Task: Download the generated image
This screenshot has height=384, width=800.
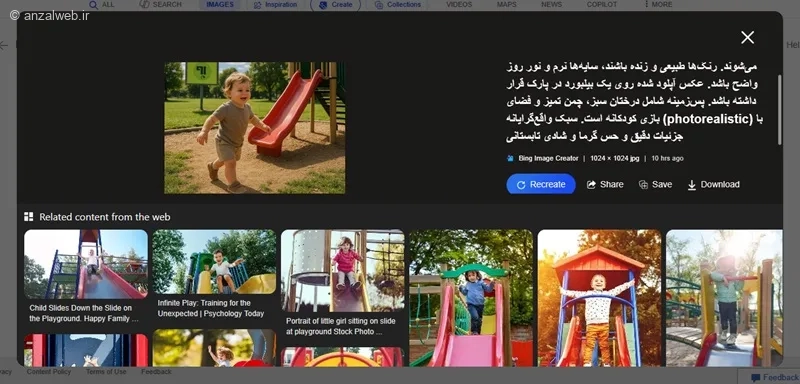Action: click(x=714, y=184)
